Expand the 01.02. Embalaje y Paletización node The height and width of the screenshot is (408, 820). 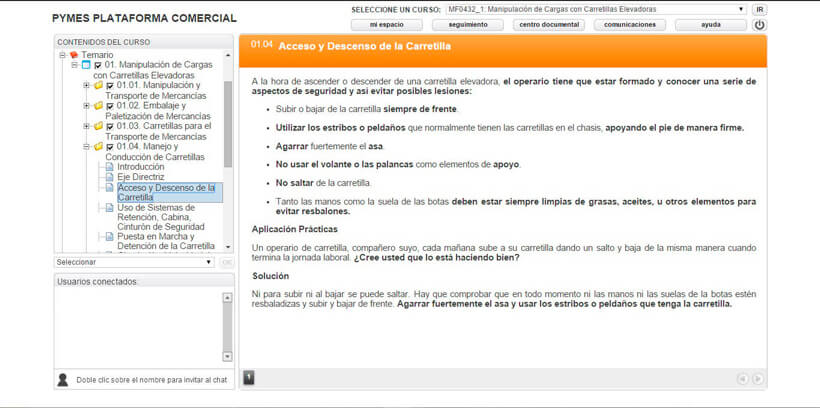87,106
